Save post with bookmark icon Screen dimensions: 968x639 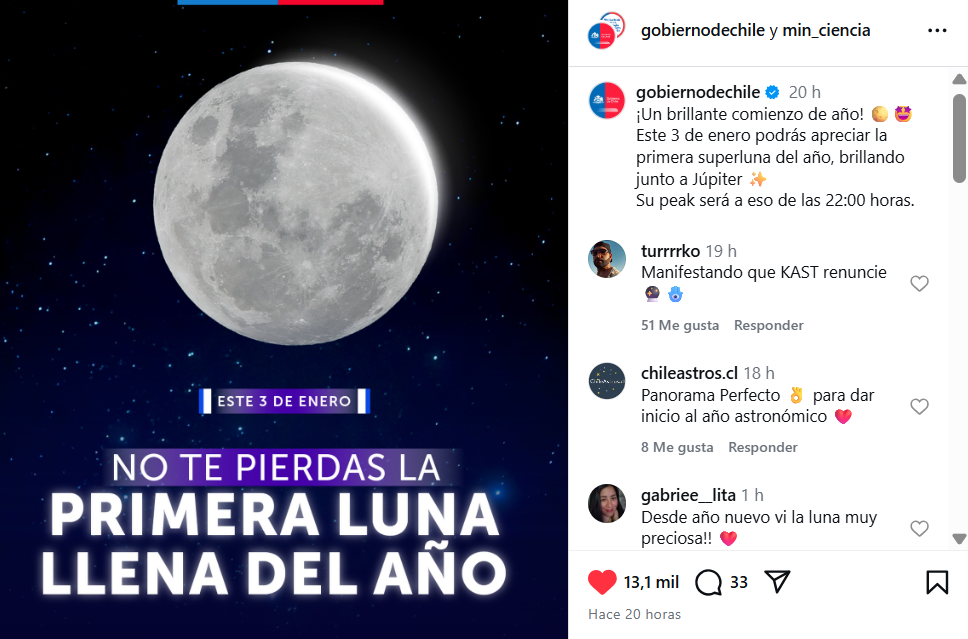point(937,582)
